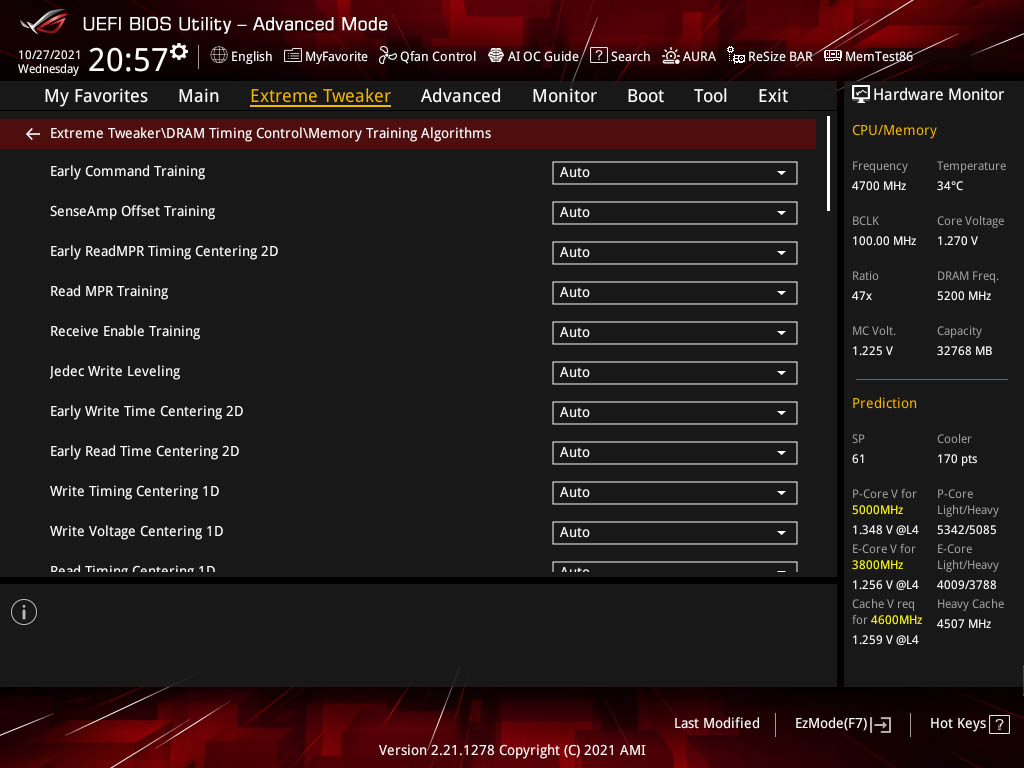Go to the Boot tab
This screenshot has width=1024, height=768.
click(x=645, y=96)
